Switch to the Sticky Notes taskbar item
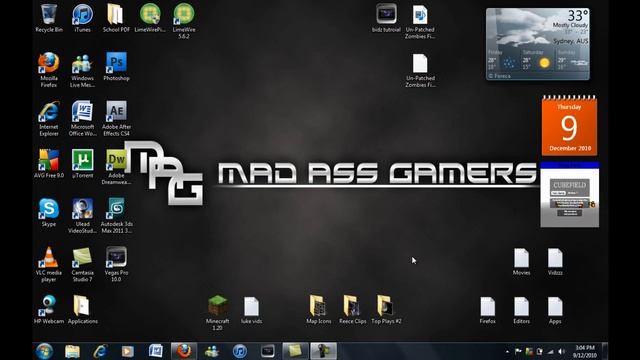The width and height of the screenshot is (640, 360). [x=295, y=351]
